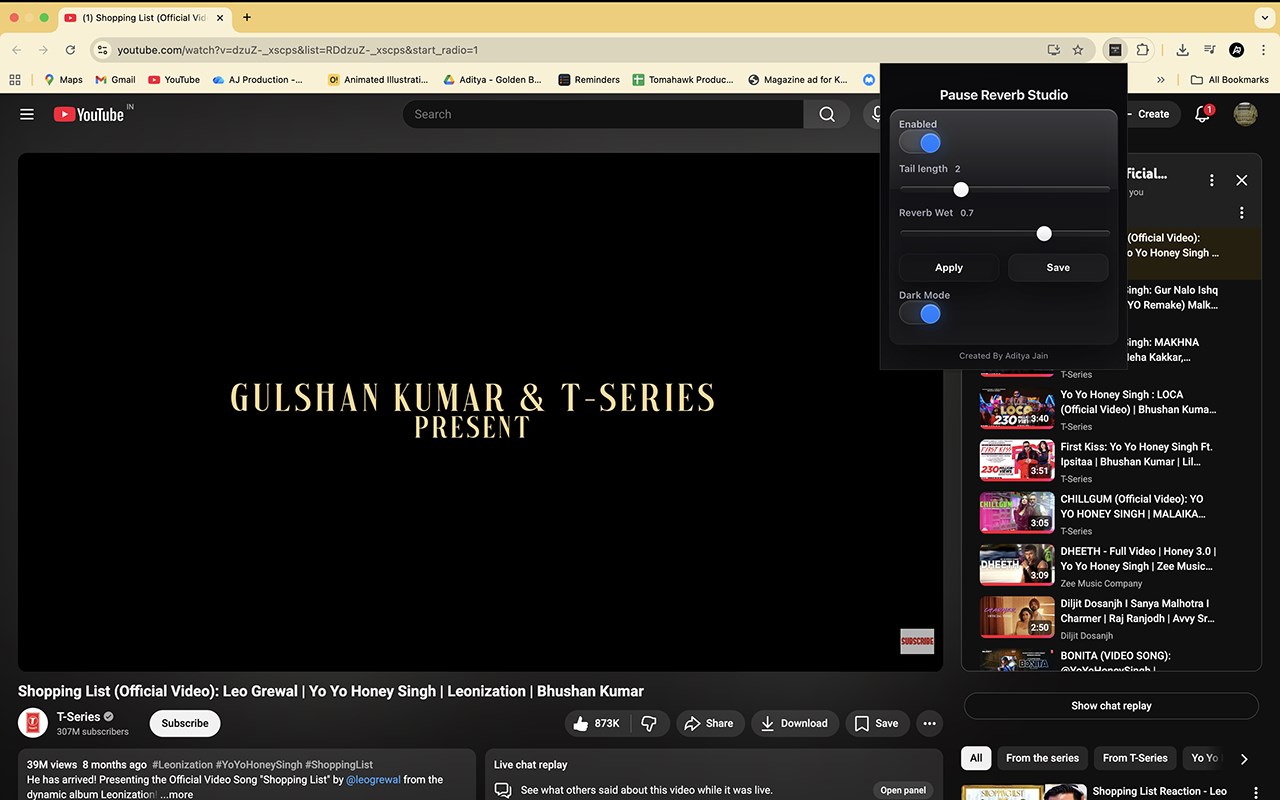Open the First Kiss video thumbnail
Viewport: 1280px width, 800px height.
(1017, 460)
